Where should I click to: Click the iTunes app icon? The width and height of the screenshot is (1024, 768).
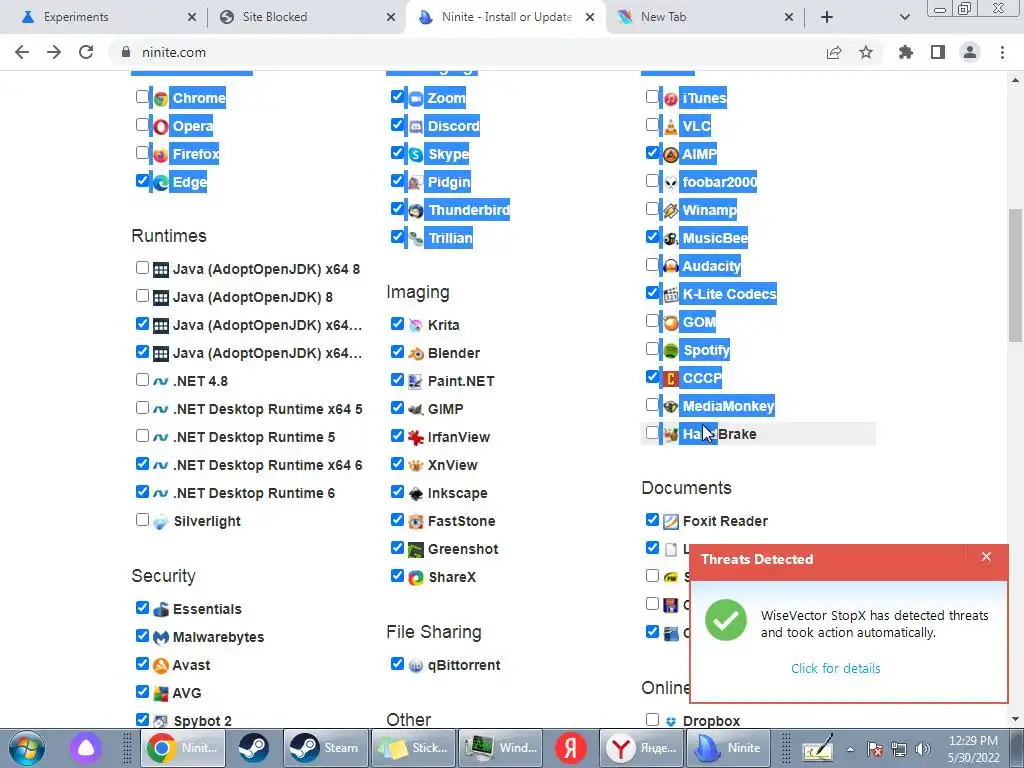(x=671, y=99)
